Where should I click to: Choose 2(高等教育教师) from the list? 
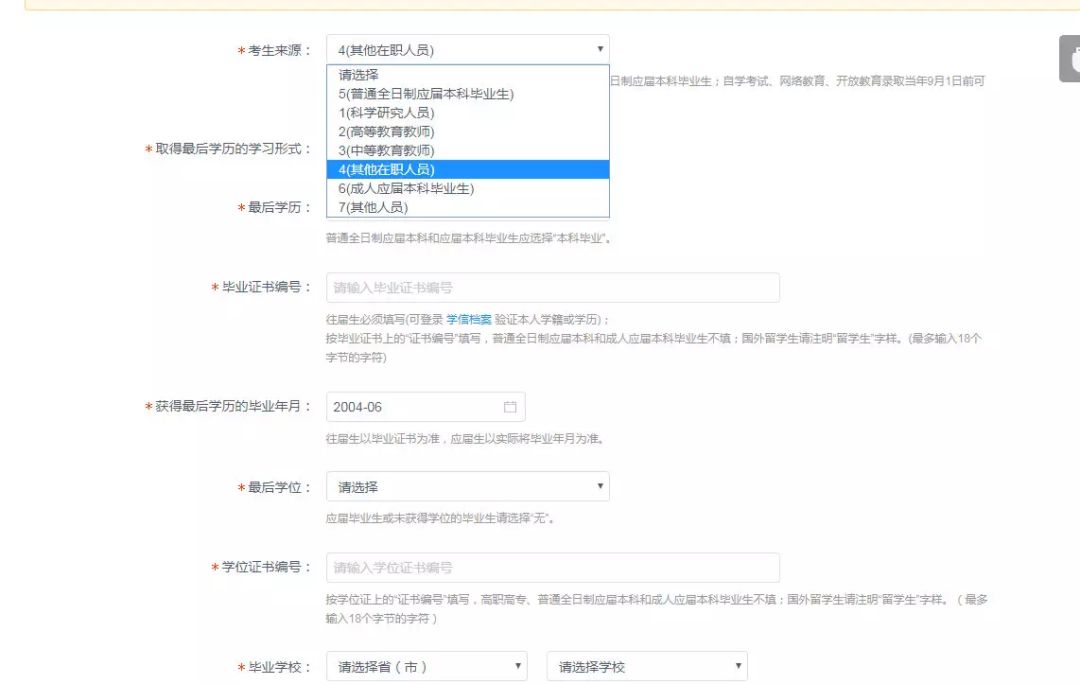(x=386, y=132)
